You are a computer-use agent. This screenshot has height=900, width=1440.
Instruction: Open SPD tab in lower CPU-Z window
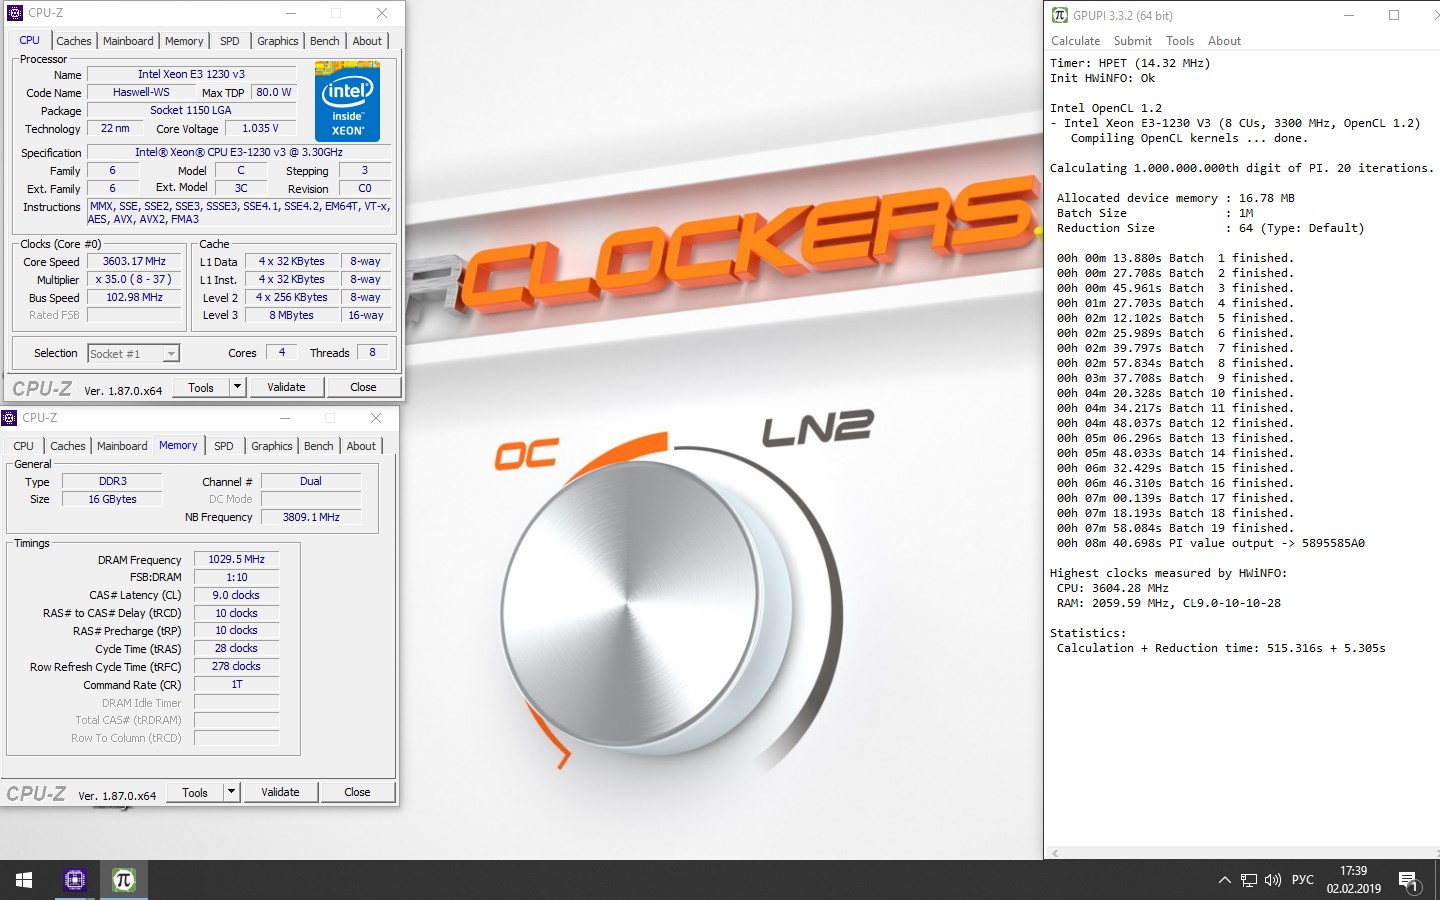point(224,446)
